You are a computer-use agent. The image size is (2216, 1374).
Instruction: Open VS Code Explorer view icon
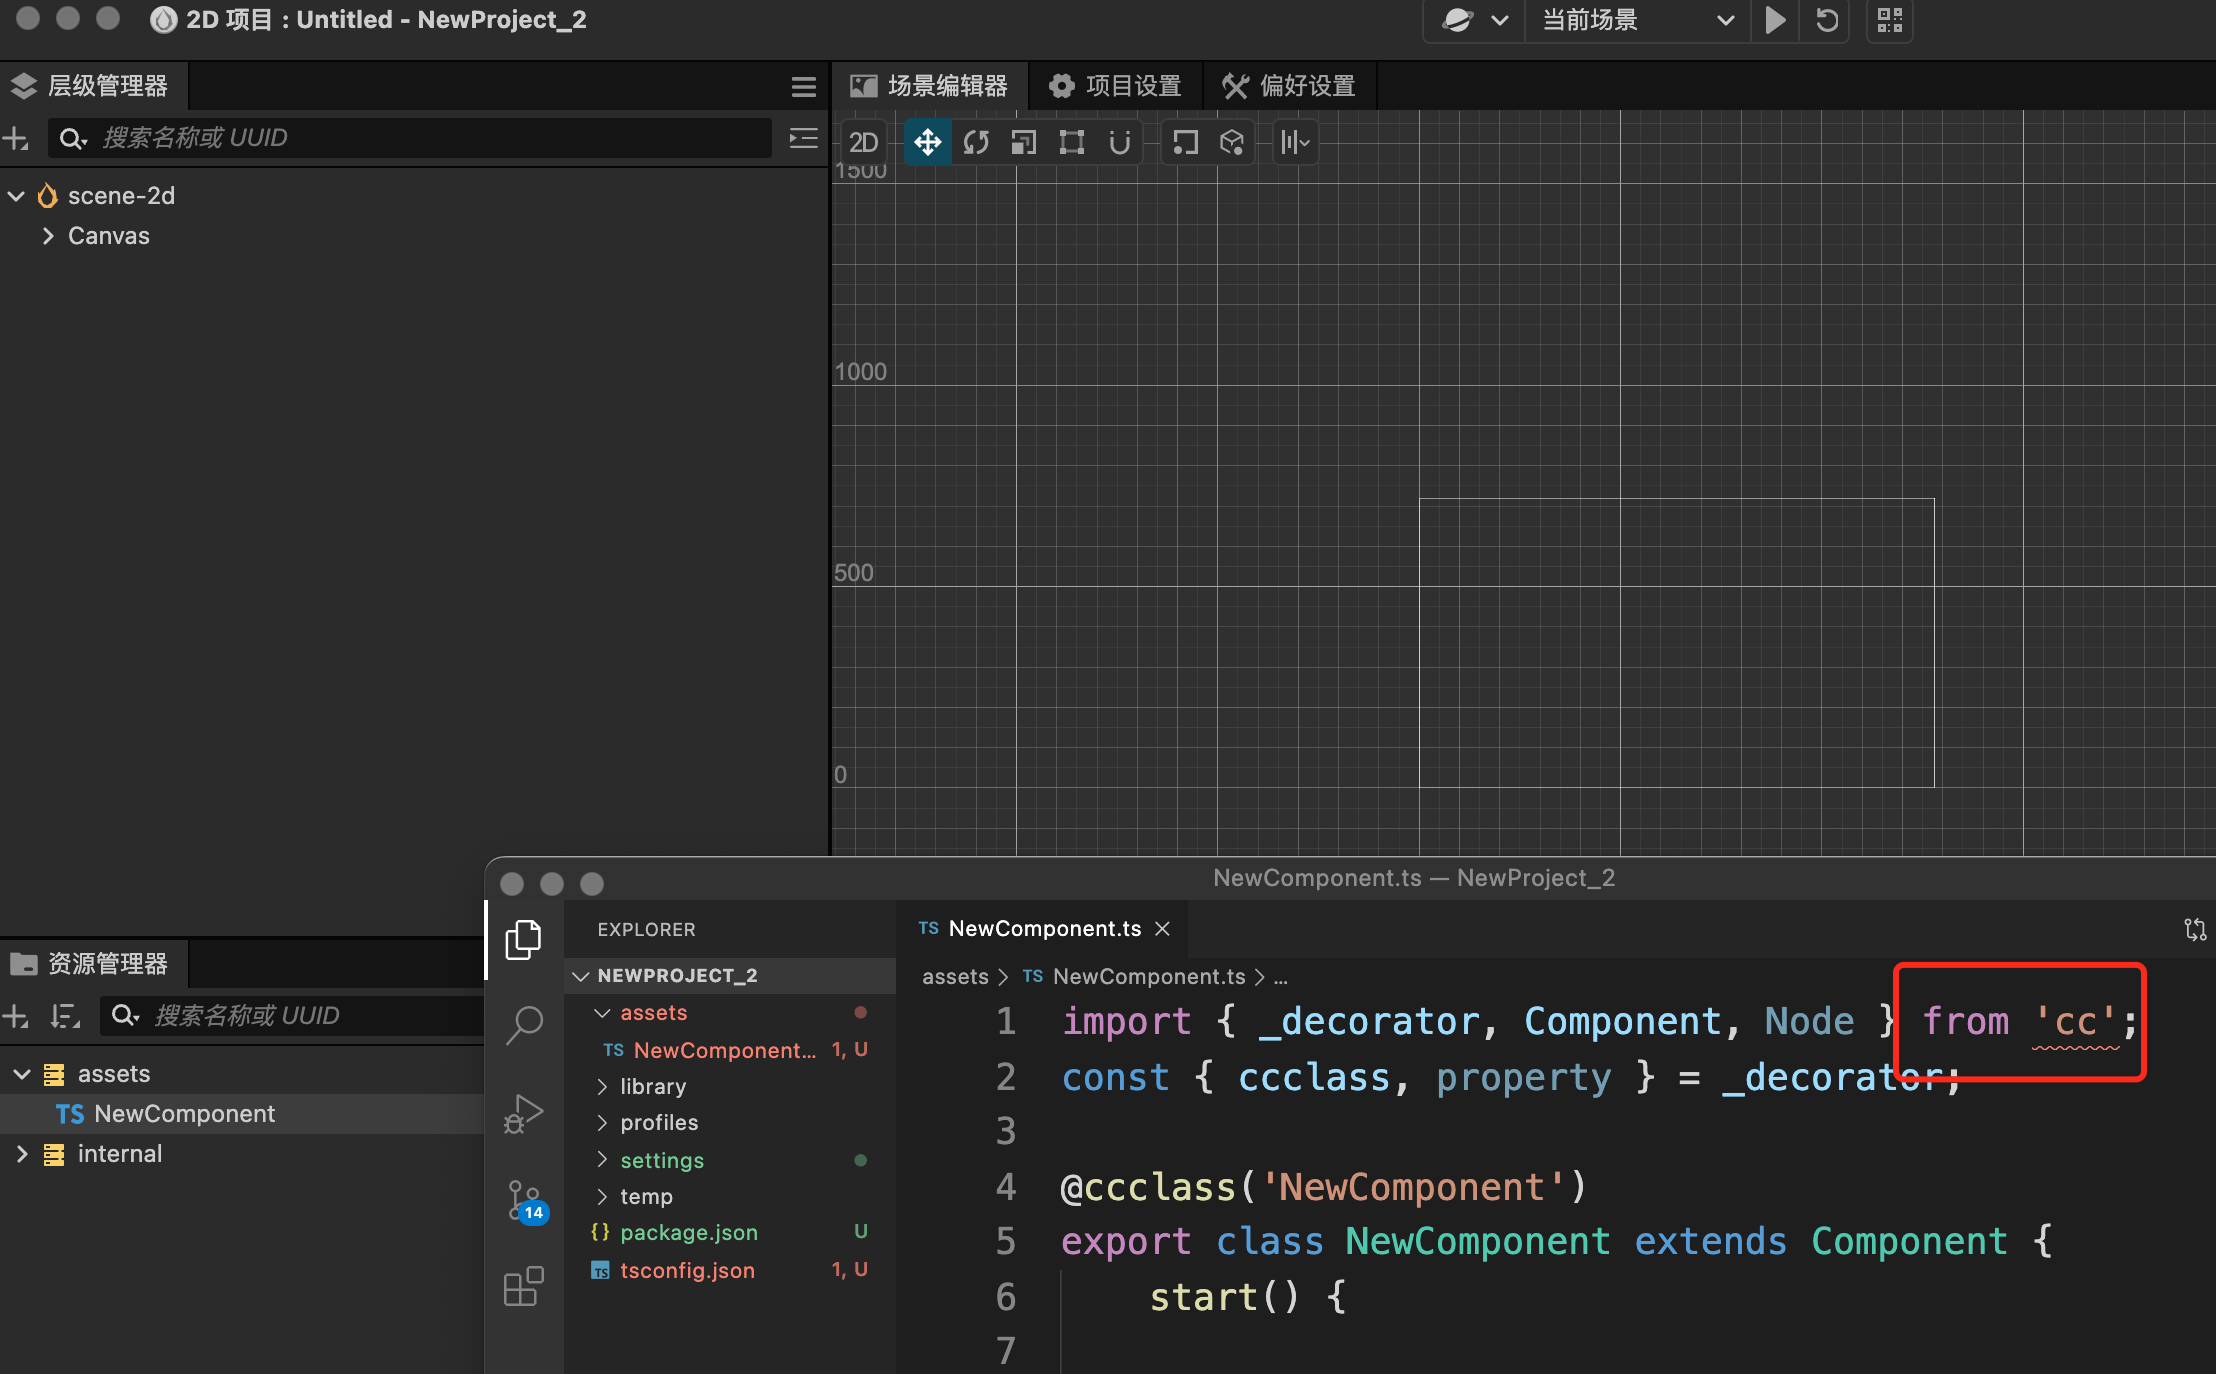pyautogui.click(x=524, y=940)
